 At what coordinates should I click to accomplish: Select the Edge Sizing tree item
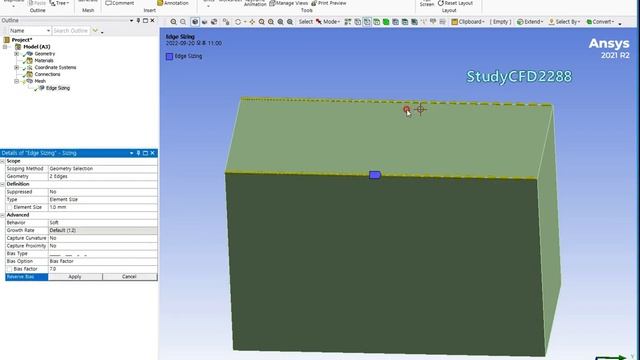[x=58, y=88]
